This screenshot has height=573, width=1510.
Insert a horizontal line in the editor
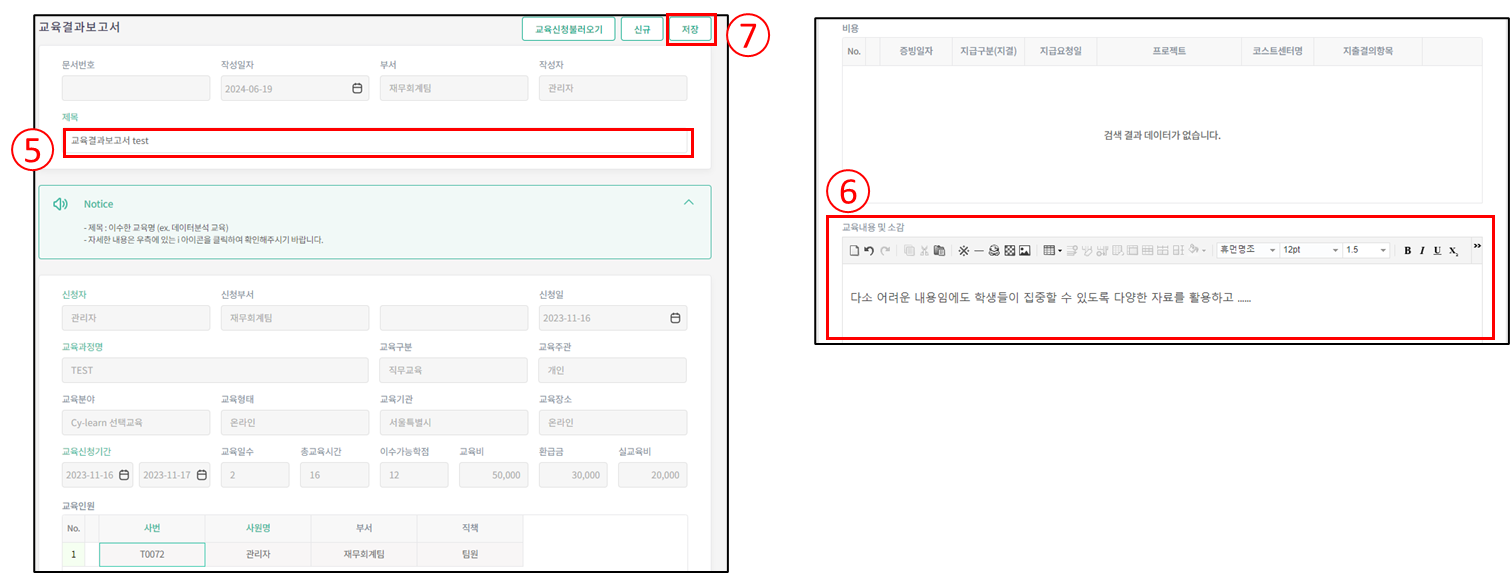(x=979, y=250)
